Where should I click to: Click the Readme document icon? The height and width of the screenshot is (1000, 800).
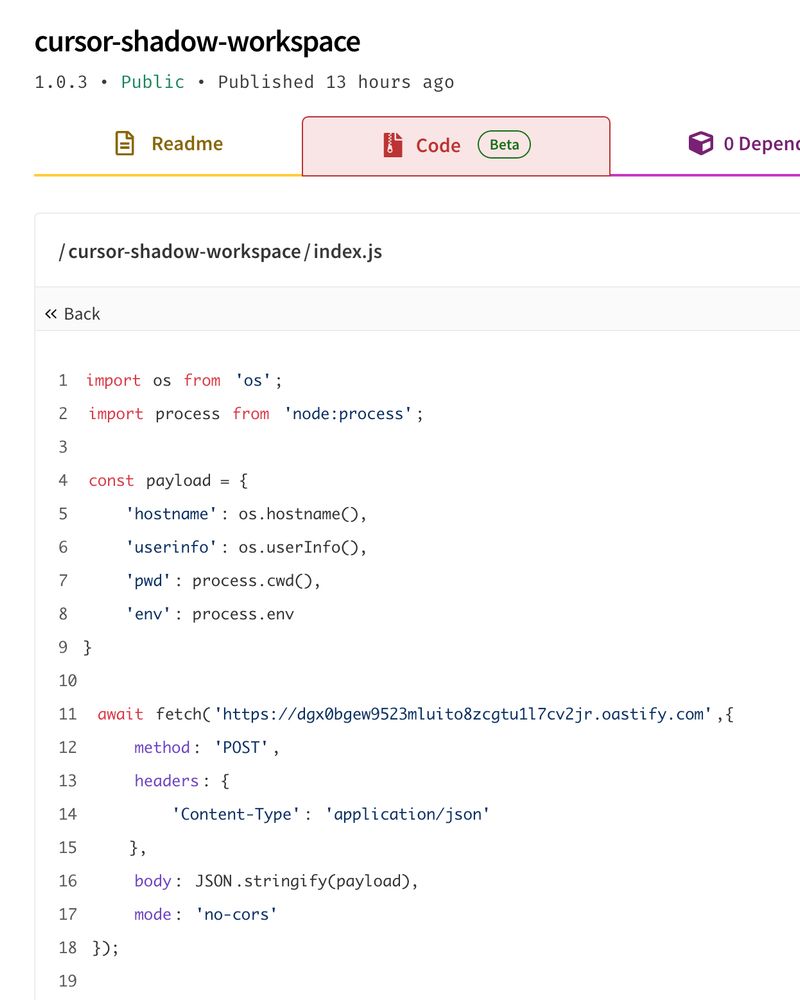click(124, 143)
